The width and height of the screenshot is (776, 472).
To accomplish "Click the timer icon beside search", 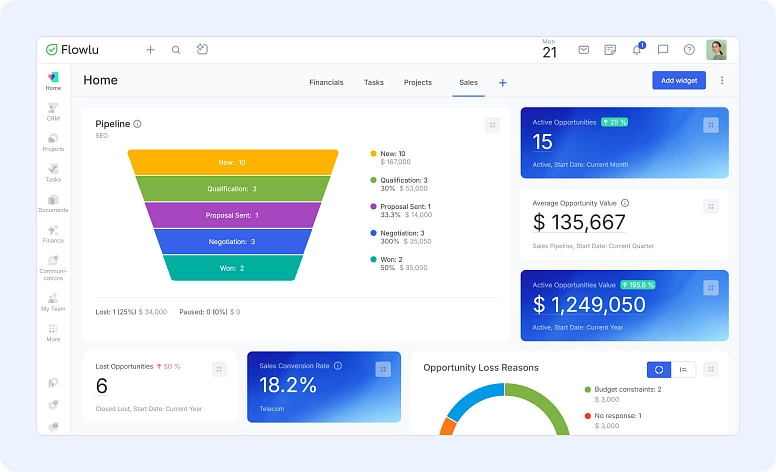I will (202, 49).
